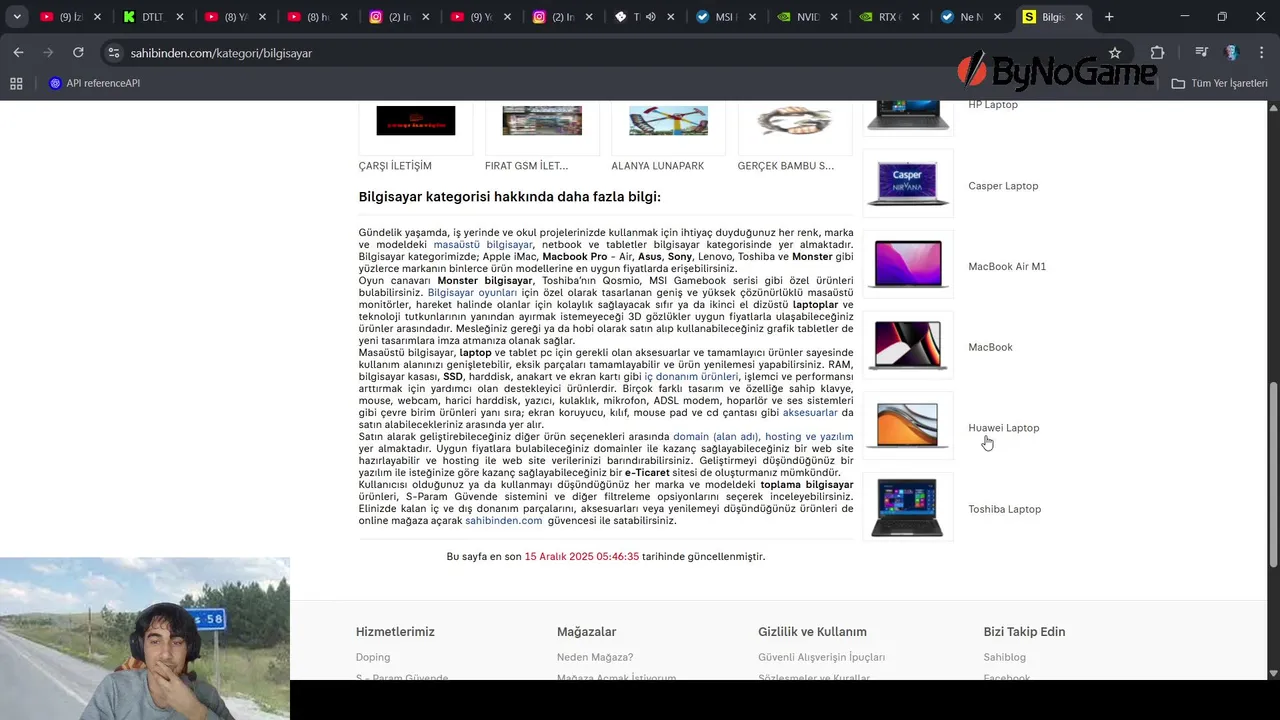Follow "domain (alan adı), hosting ve yazılım" link
The height and width of the screenshot is (720, 1280).
(x=763, y=437)
